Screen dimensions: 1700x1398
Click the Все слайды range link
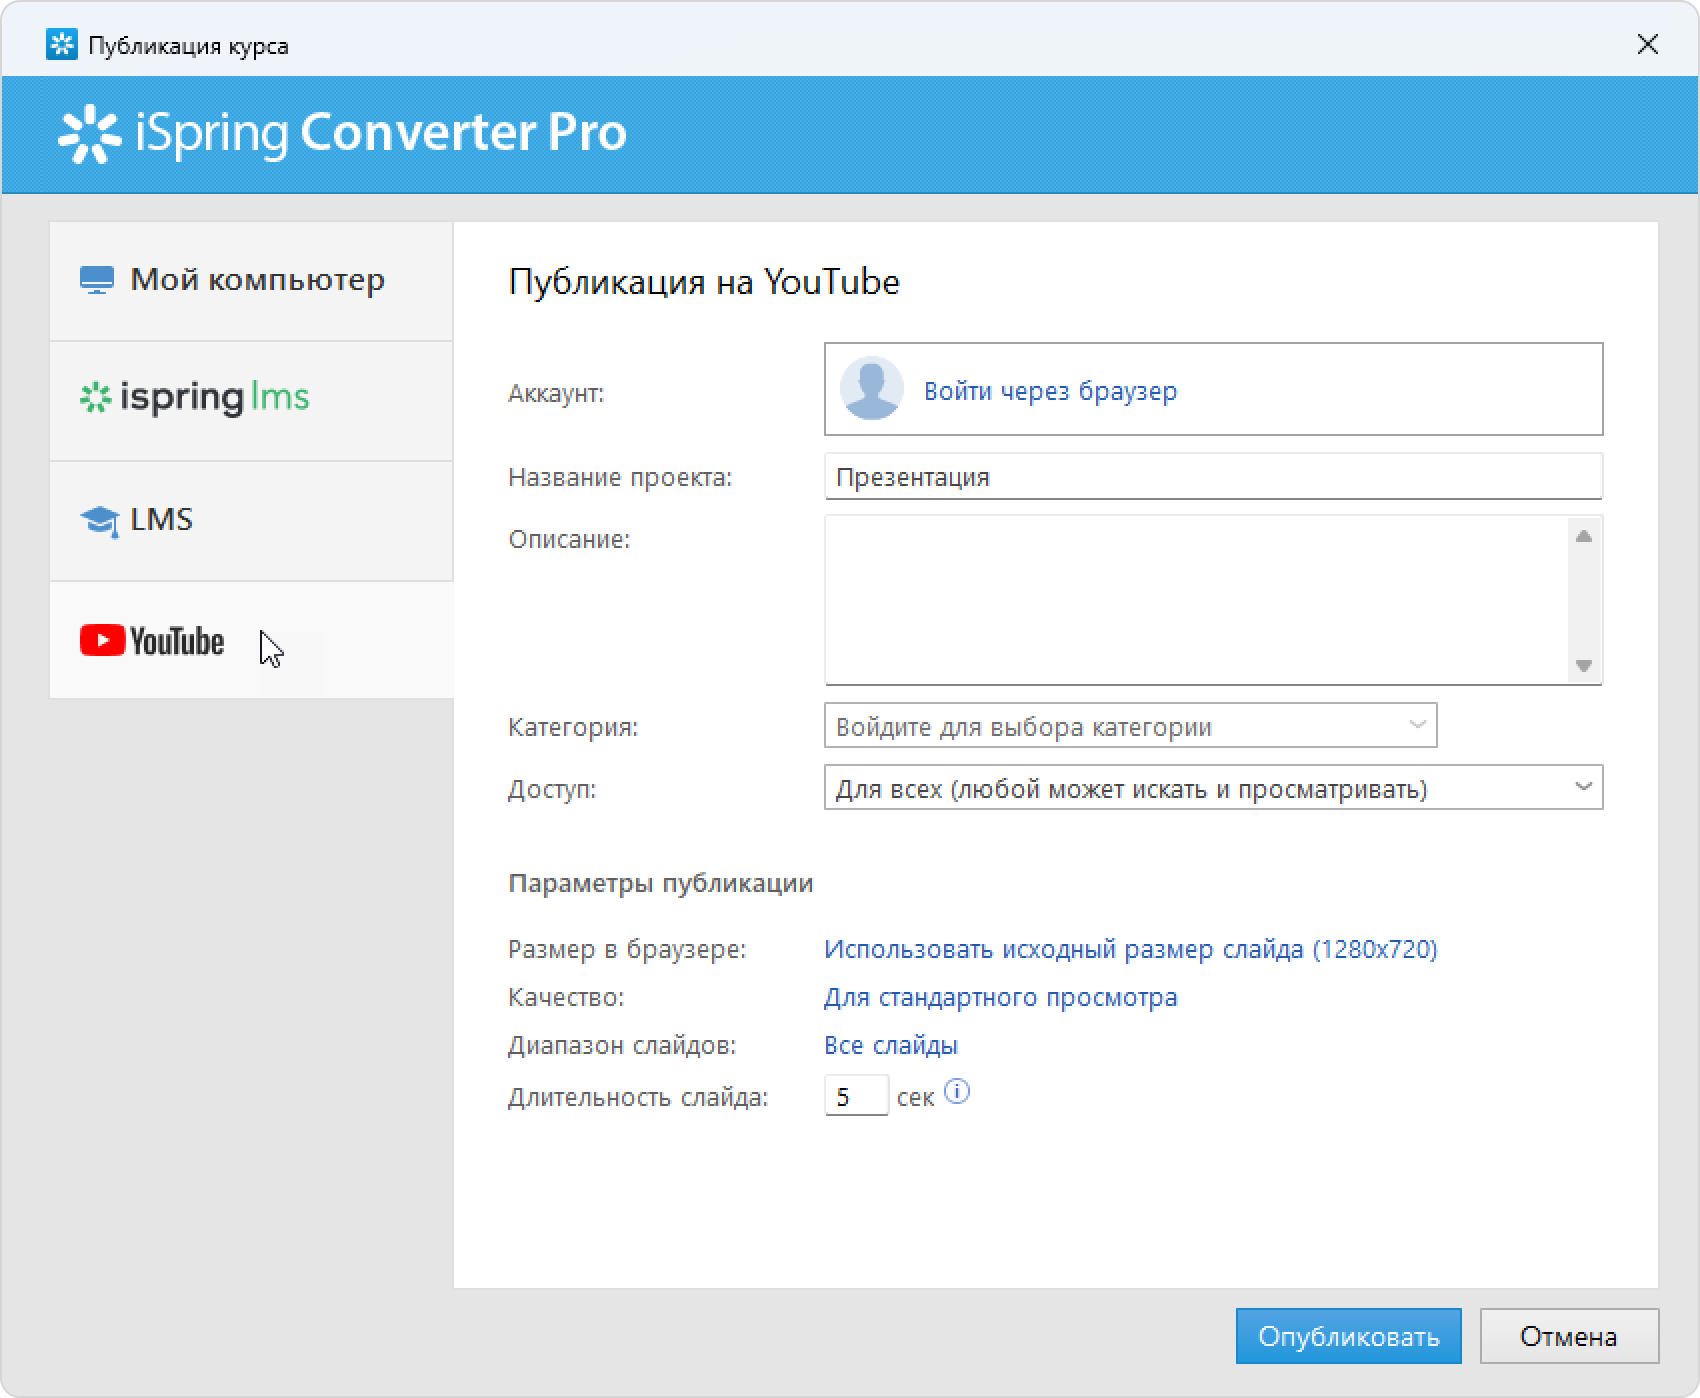tap(891, 1045)
